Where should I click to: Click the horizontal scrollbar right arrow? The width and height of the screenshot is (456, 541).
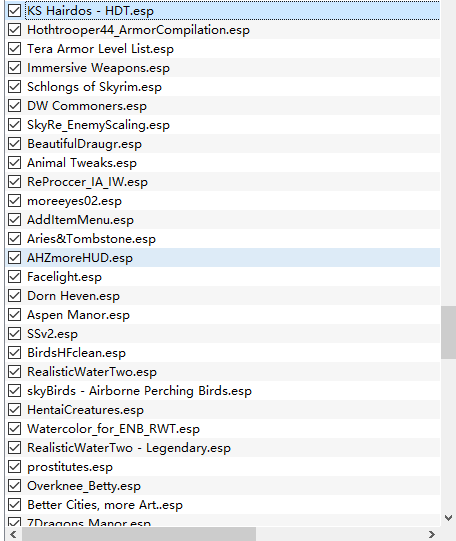click(432, 534)
